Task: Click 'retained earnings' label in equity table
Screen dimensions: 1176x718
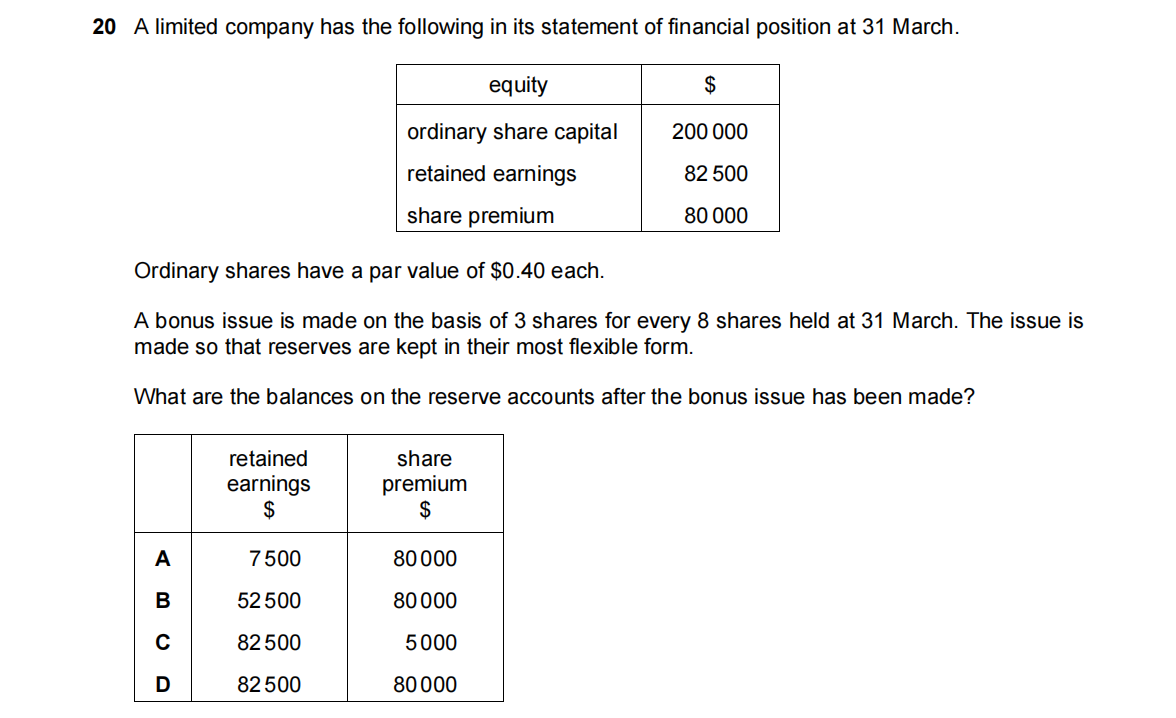Action: tap(491, 174)
